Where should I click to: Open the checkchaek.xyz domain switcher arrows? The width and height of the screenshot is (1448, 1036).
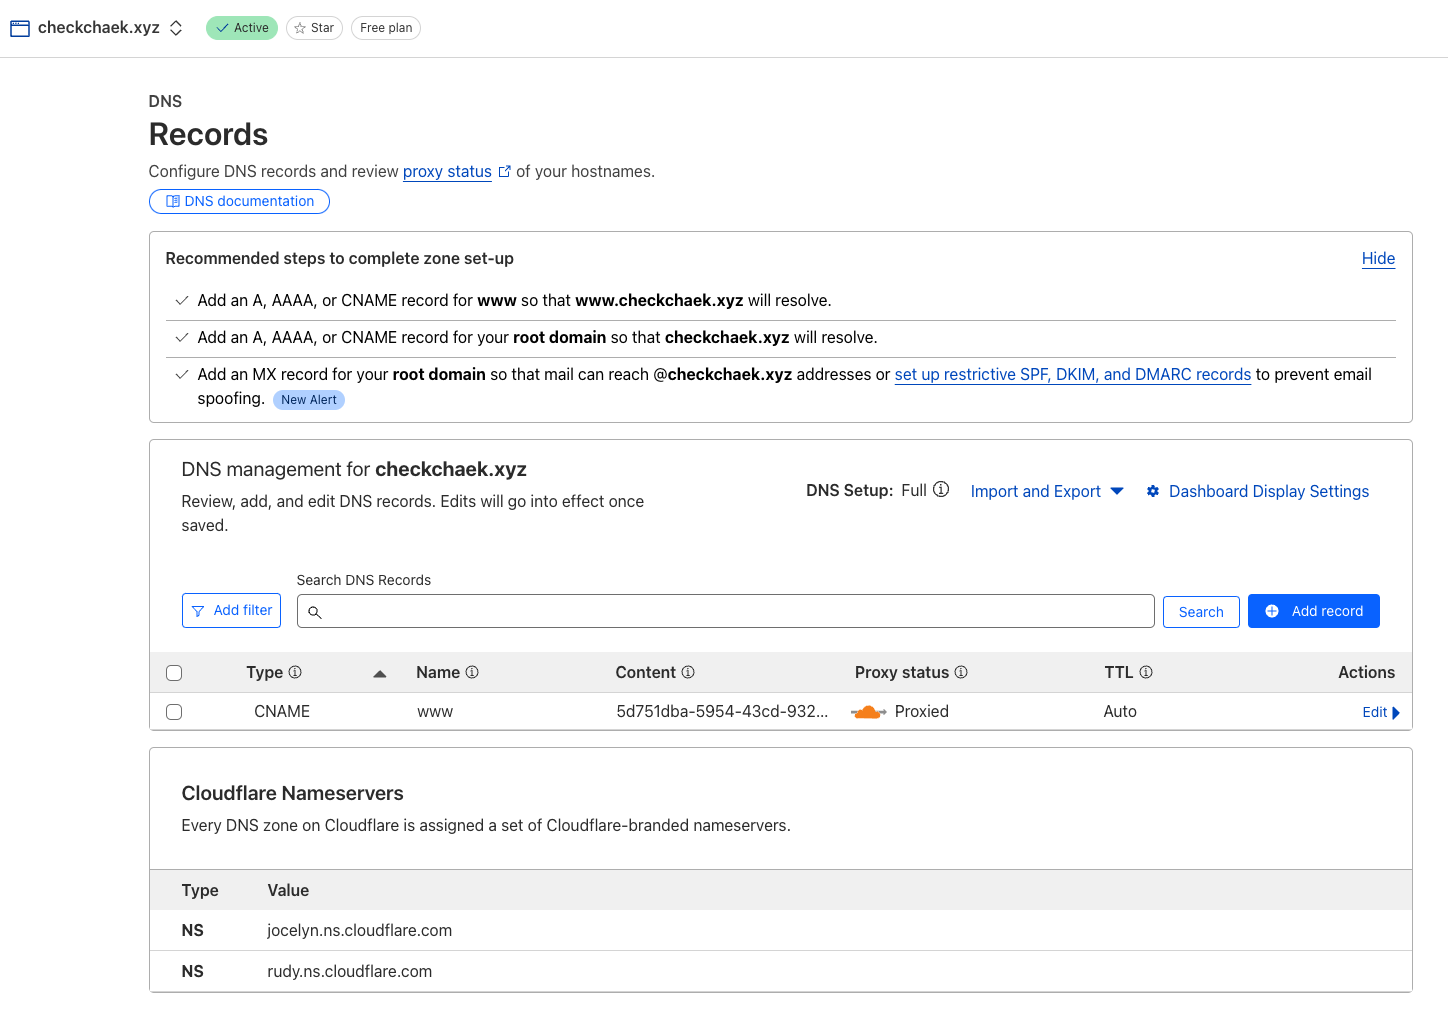[x=176, y=28]
